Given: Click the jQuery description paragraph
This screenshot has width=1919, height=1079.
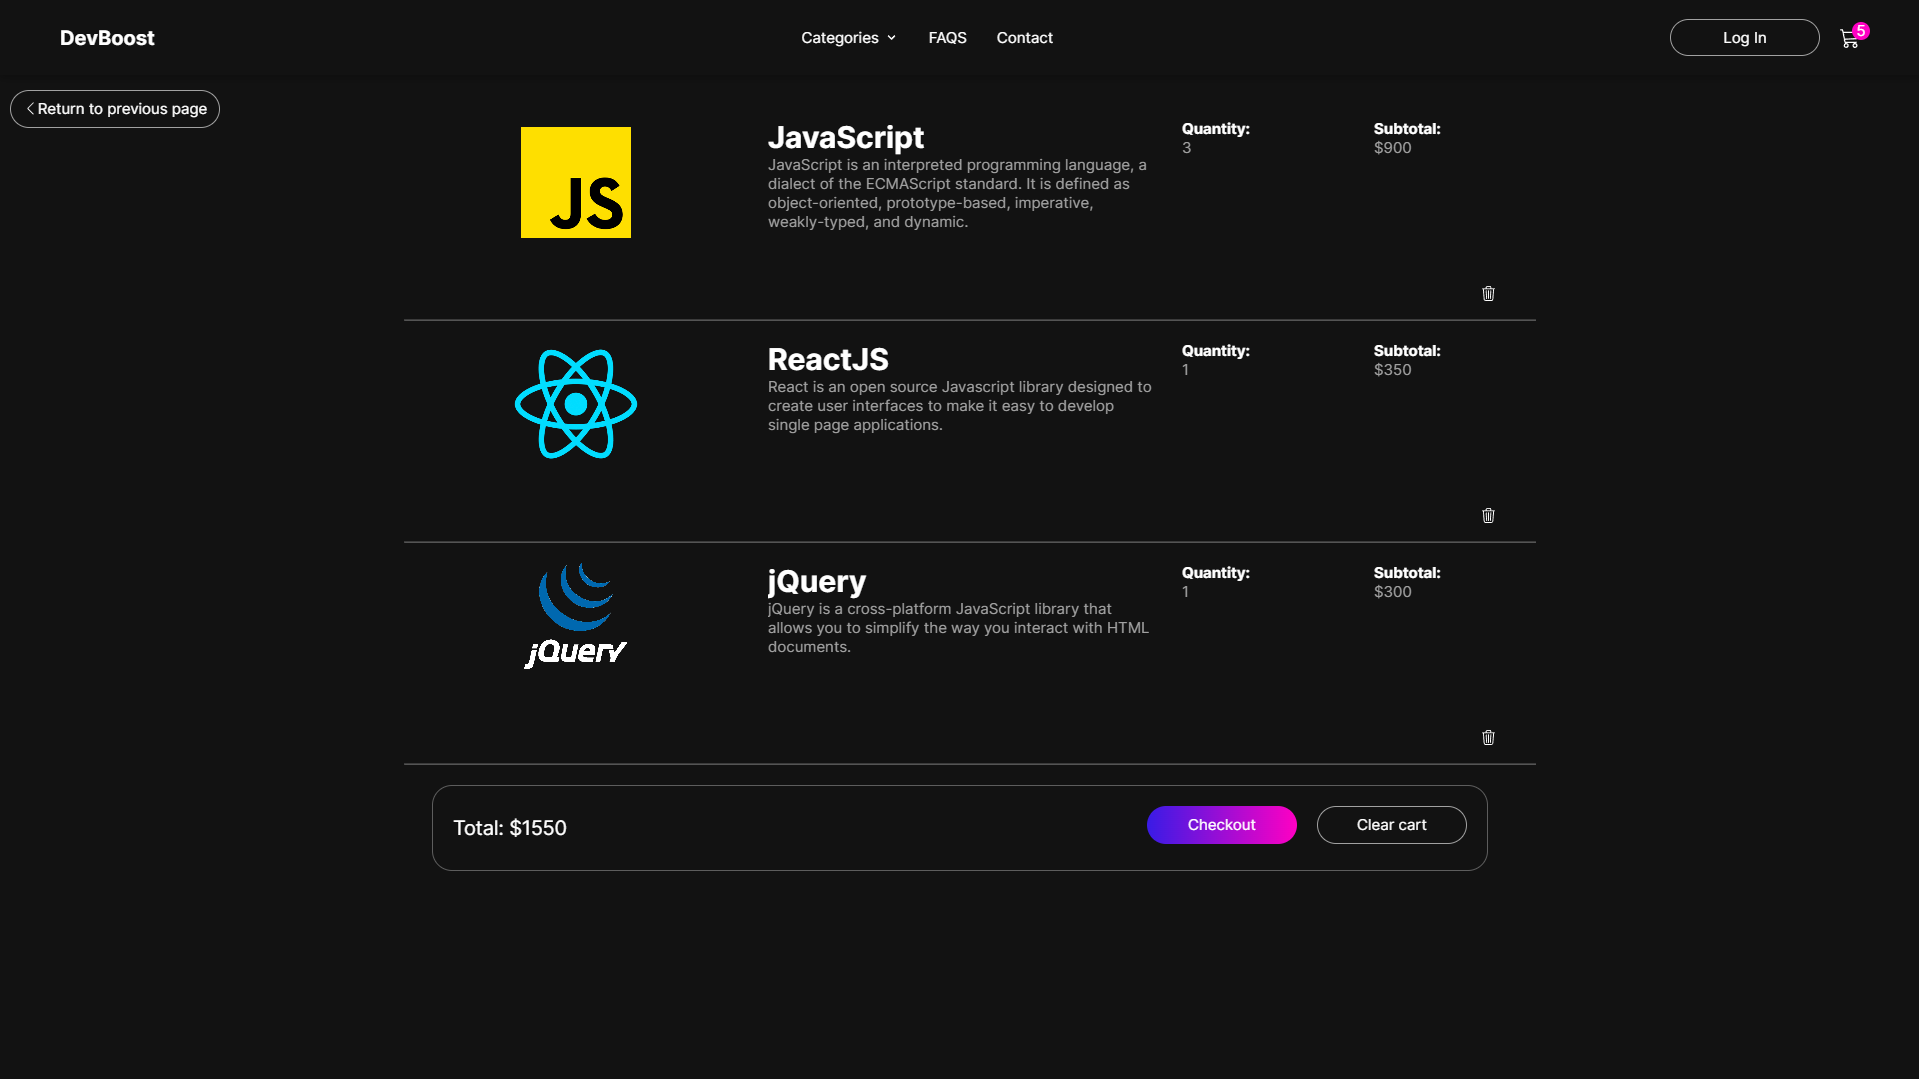Looking at the screenshot, I should (958, 628).
